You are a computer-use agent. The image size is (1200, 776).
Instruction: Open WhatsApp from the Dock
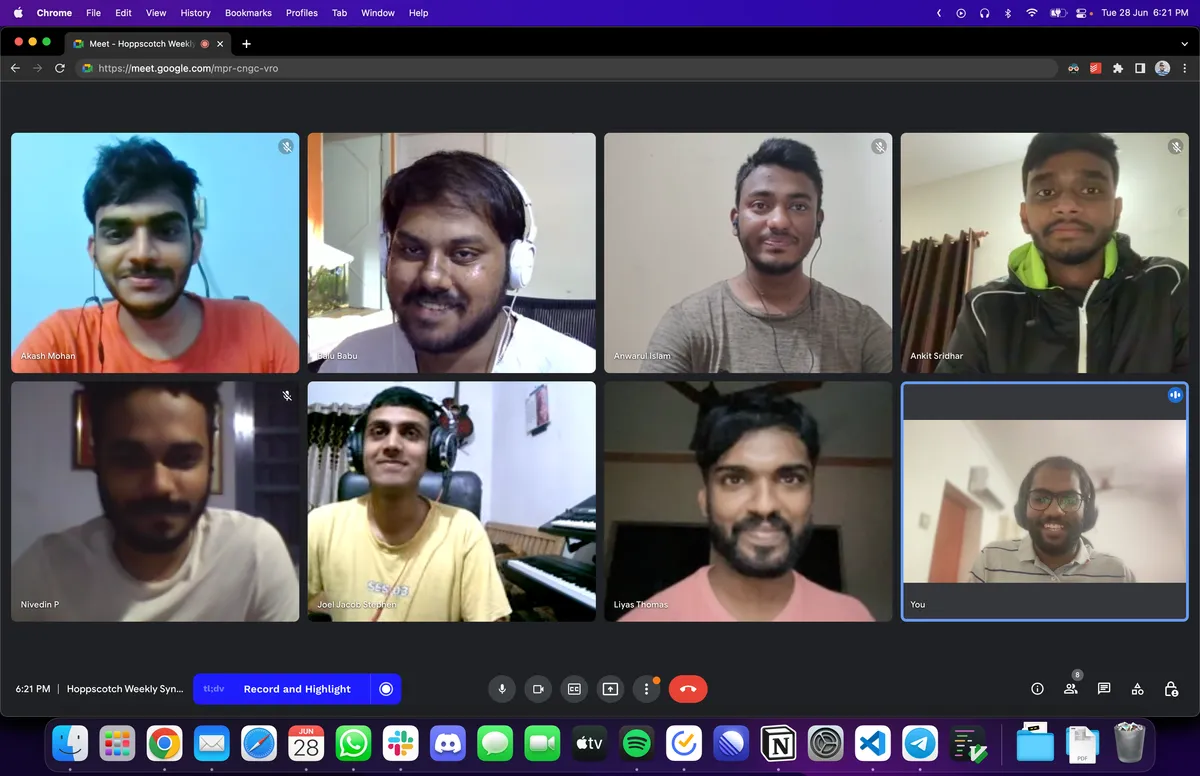click(x=354, y=743)
